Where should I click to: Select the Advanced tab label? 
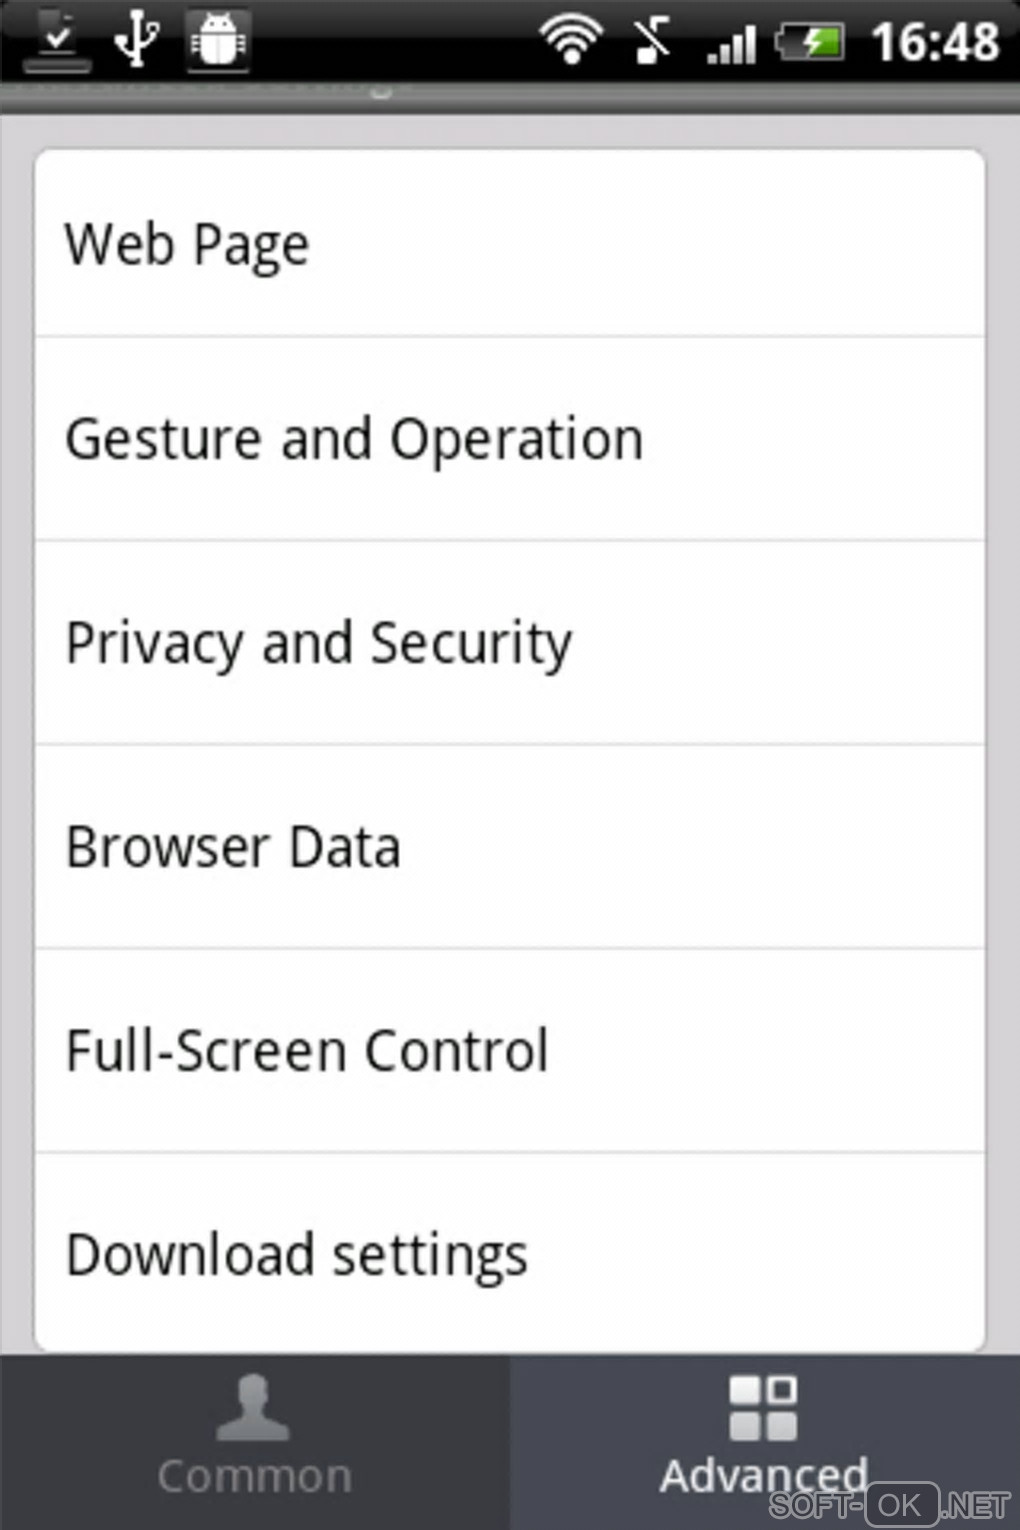click(x=763, y=1475)
